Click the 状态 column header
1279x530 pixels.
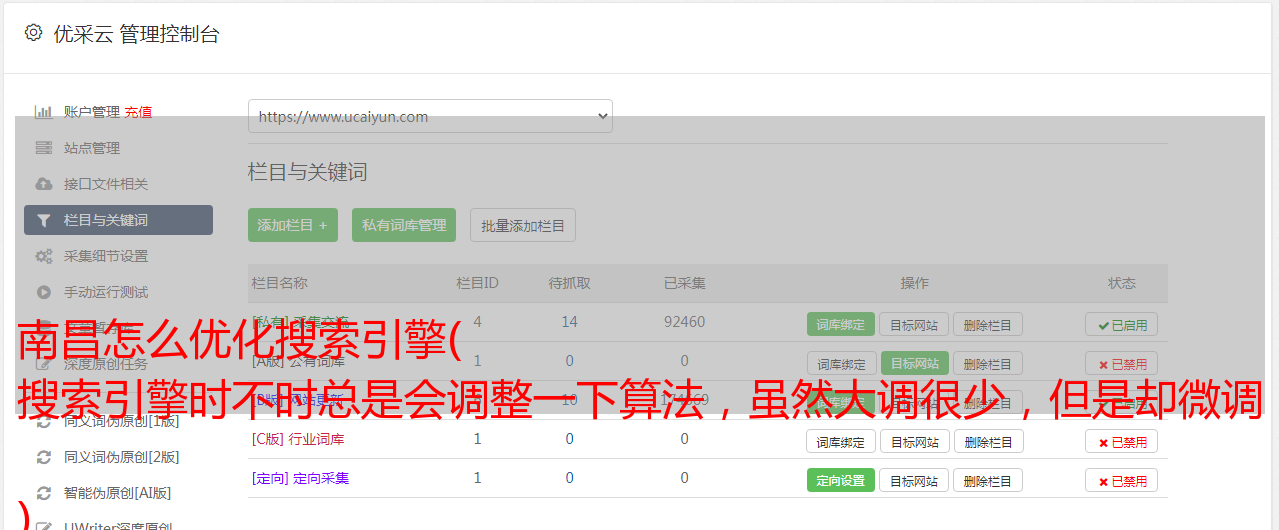click(1121, 283)
